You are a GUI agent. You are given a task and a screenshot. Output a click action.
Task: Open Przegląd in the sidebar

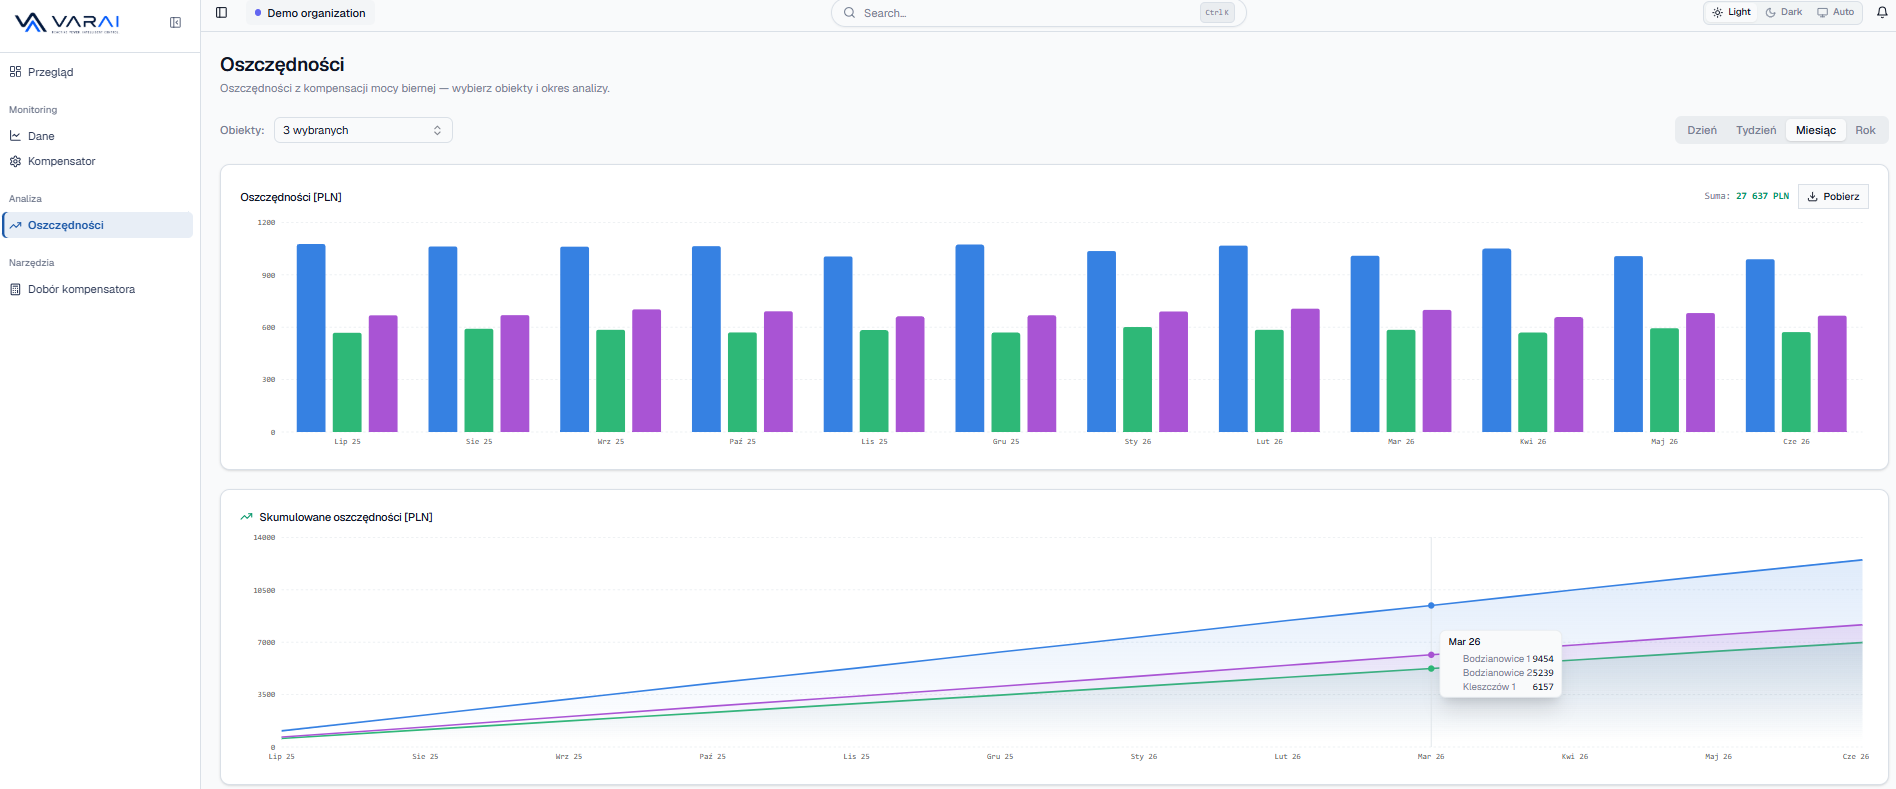97,72
